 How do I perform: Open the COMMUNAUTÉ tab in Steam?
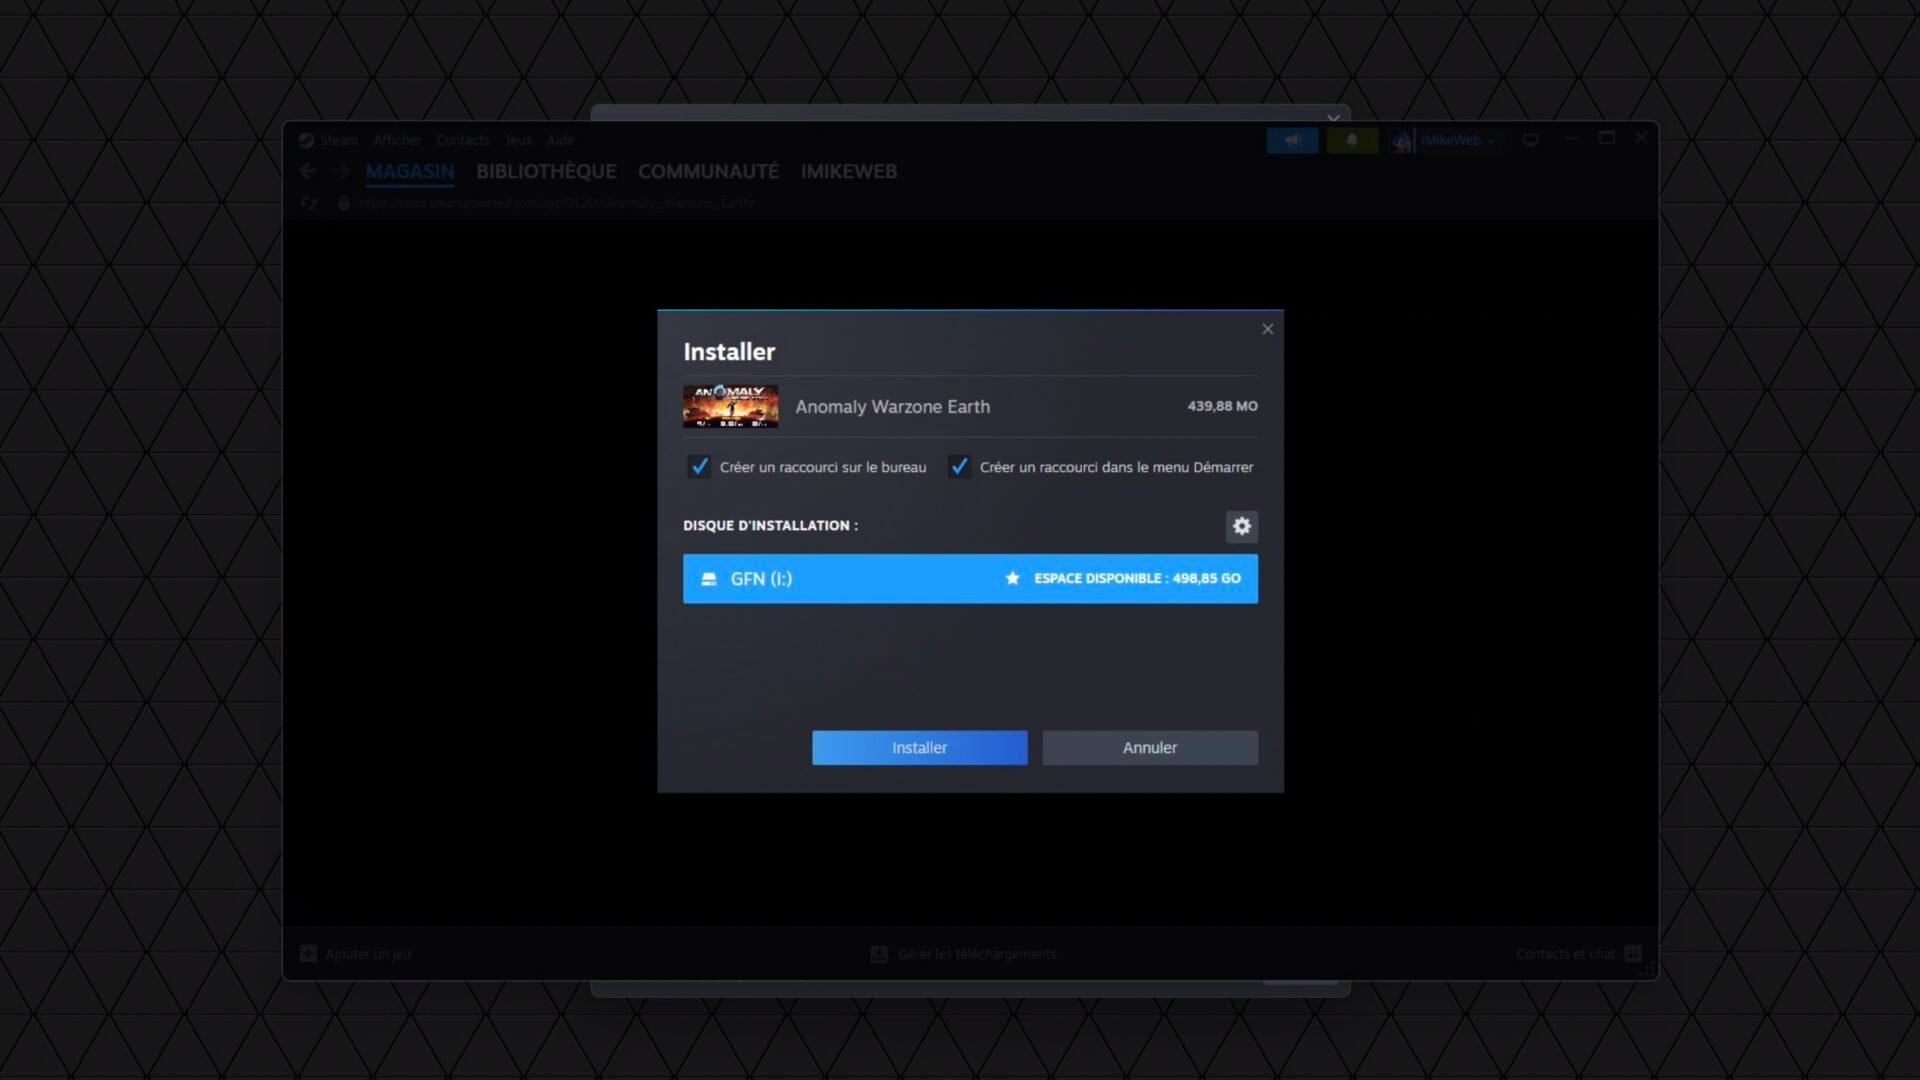708,171
